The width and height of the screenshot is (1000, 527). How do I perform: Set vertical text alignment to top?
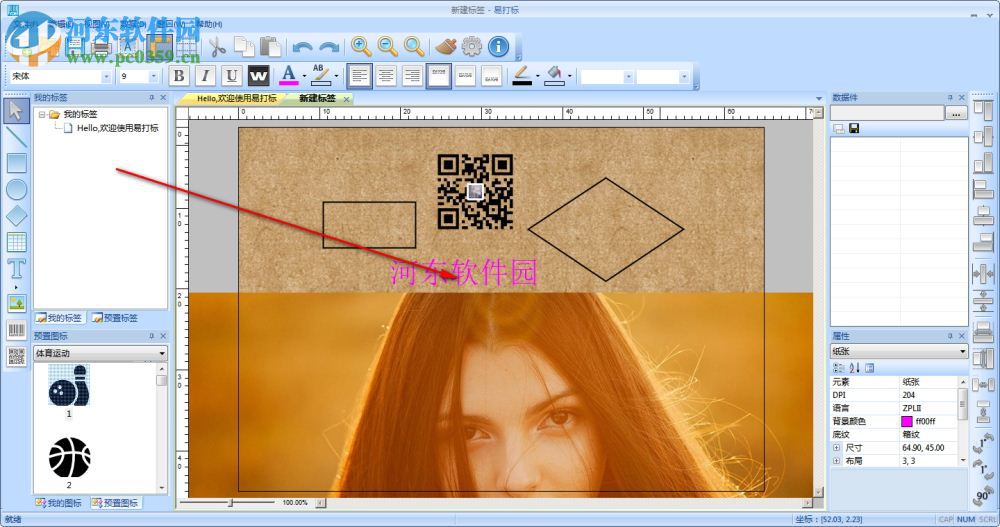click(x=439, y=76)
